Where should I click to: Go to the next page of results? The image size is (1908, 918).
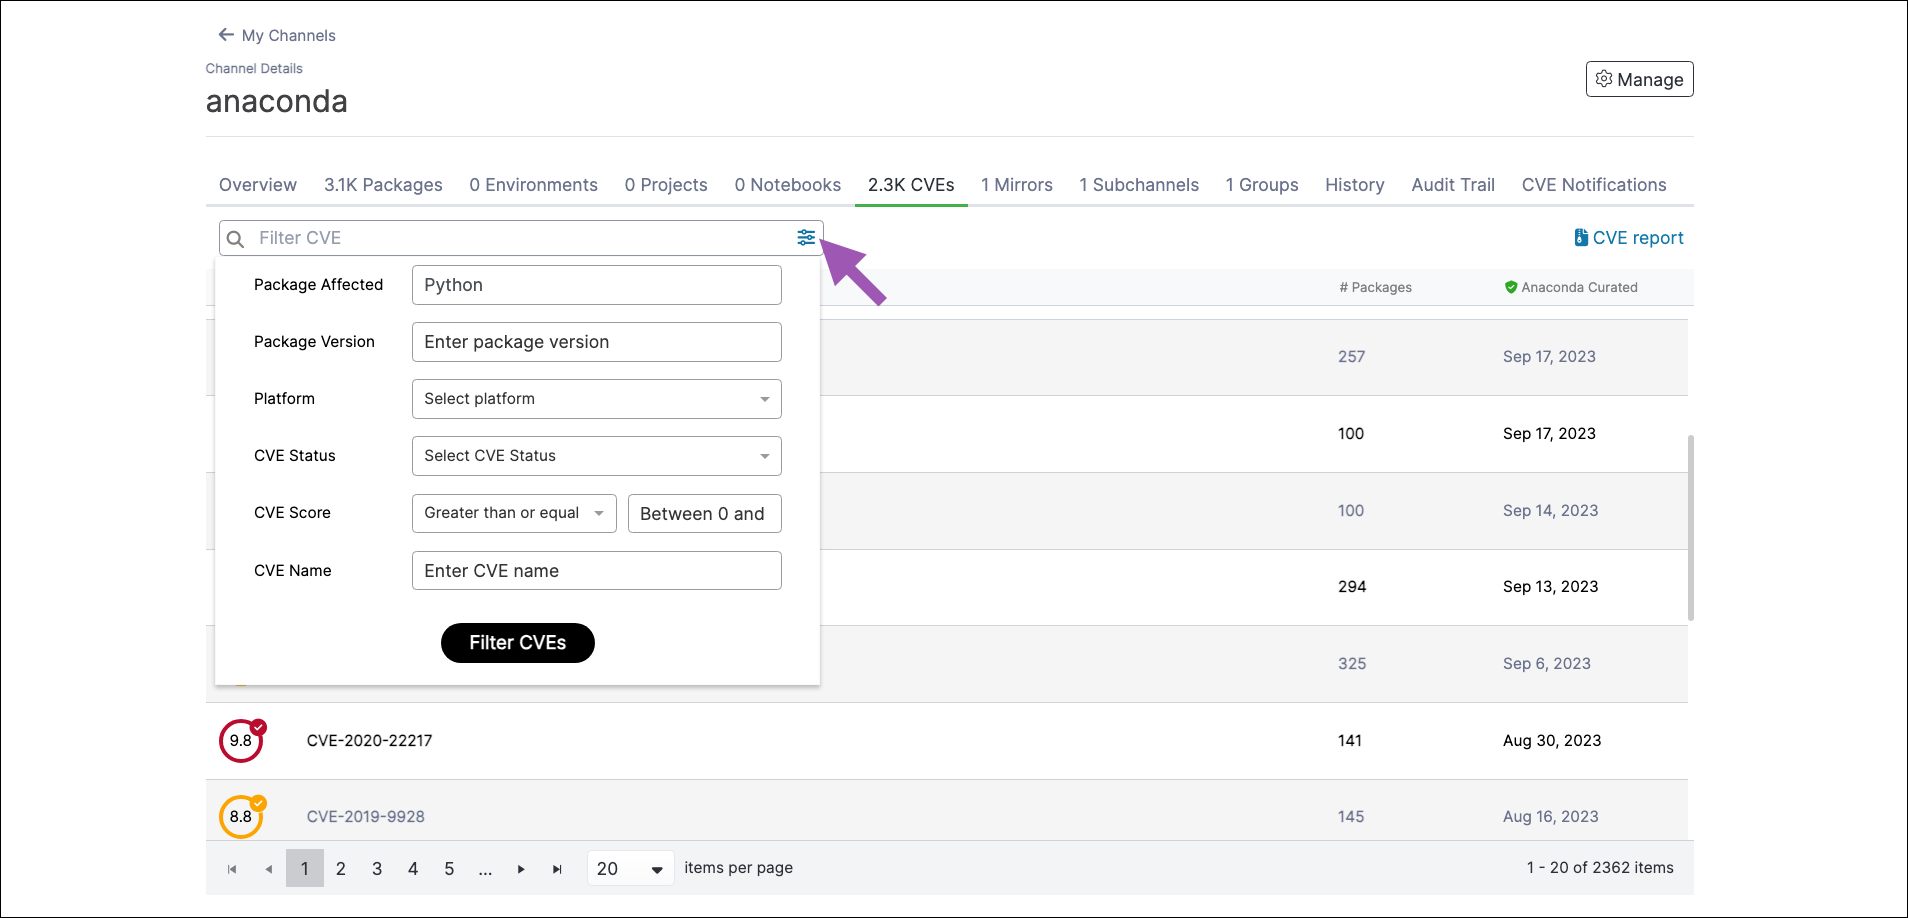point(521,869)
